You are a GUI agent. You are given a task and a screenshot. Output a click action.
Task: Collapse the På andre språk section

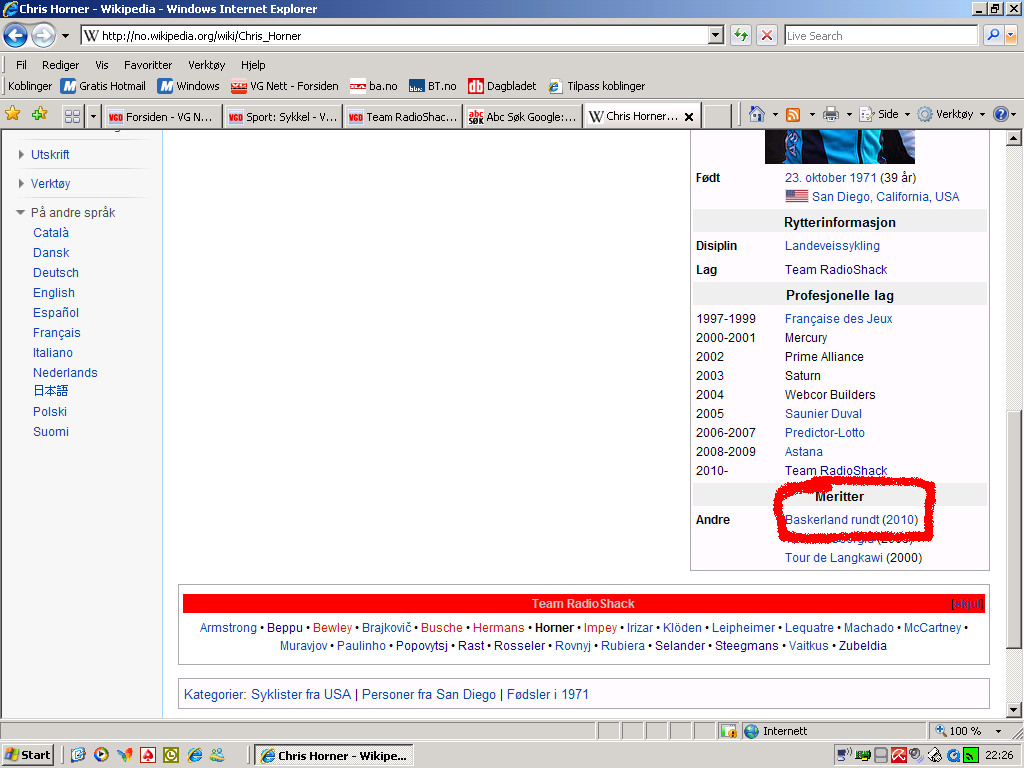pyautogui.click(x=22, y=213)
